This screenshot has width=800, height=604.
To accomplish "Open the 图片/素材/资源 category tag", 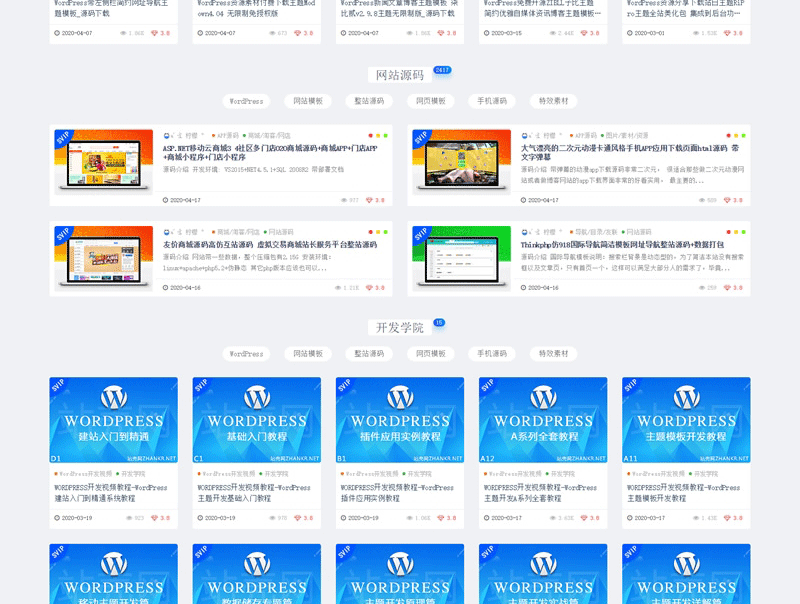I will coord(625,136).
